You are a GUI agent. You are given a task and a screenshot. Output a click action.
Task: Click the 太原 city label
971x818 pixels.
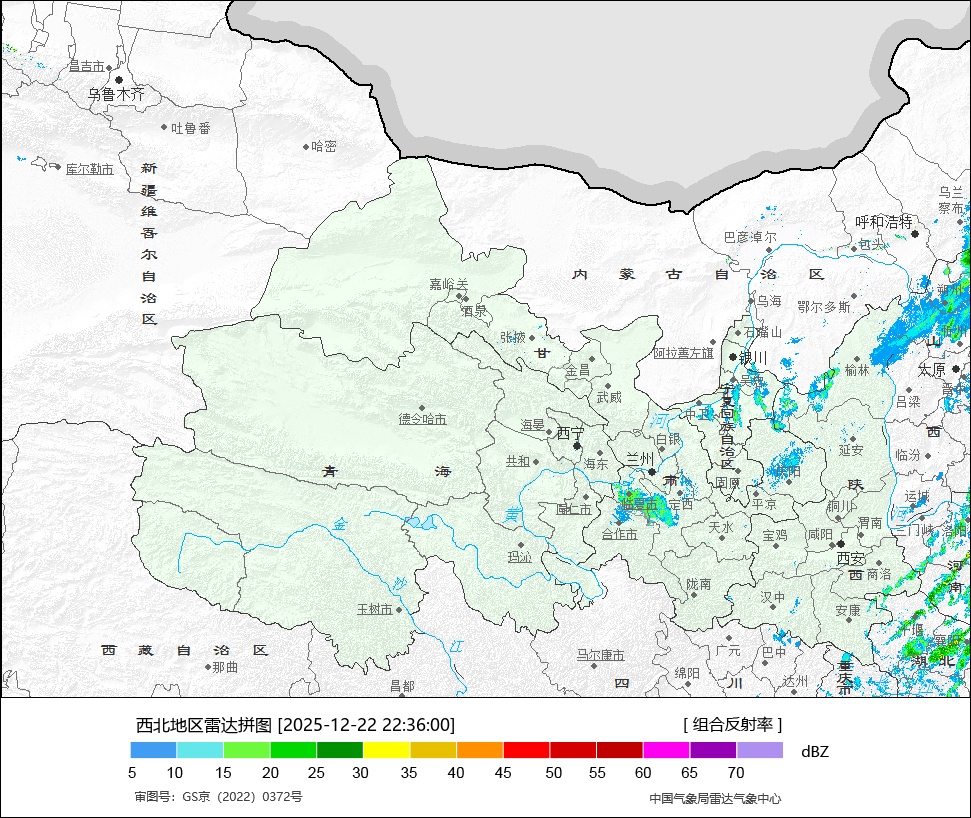931,370
